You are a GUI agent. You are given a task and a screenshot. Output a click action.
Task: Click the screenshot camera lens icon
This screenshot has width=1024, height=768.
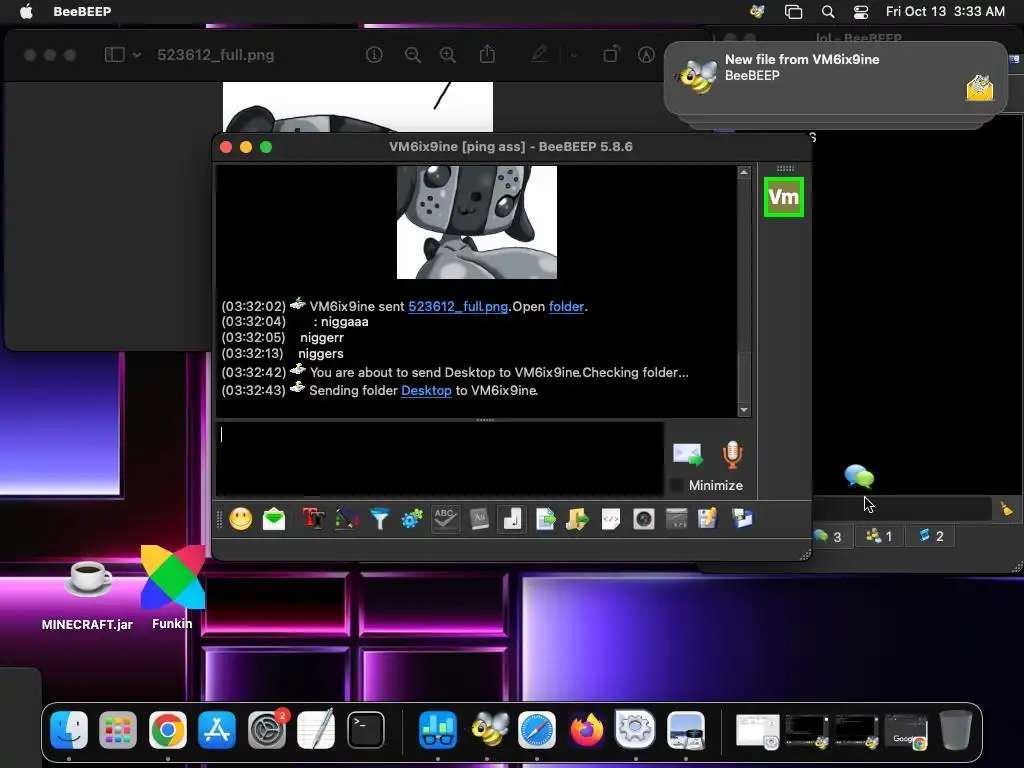643,519
